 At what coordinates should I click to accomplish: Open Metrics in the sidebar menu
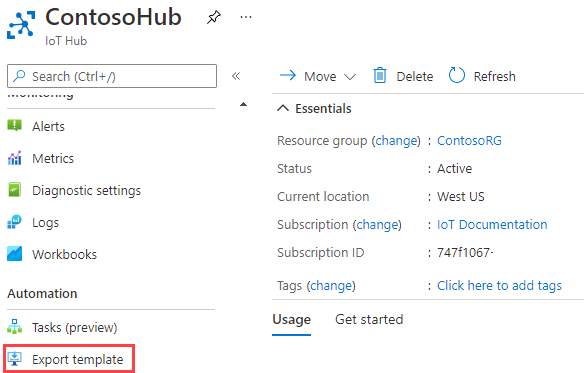(53, 158)
